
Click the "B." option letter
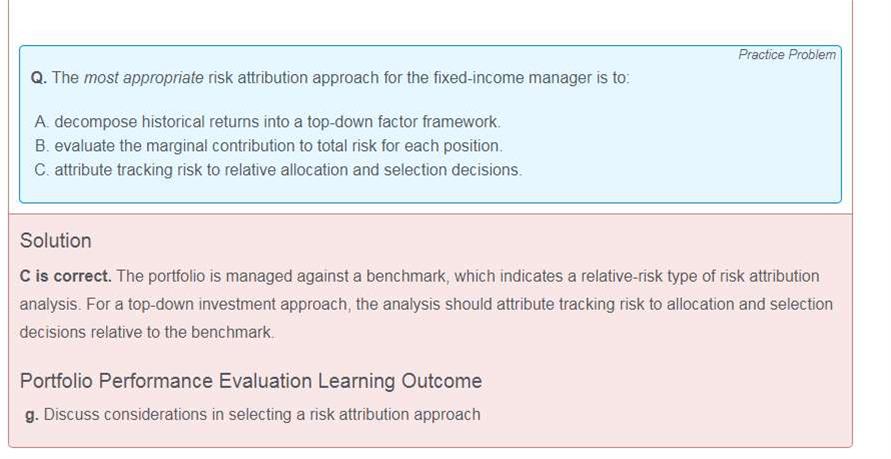[41, 145]
